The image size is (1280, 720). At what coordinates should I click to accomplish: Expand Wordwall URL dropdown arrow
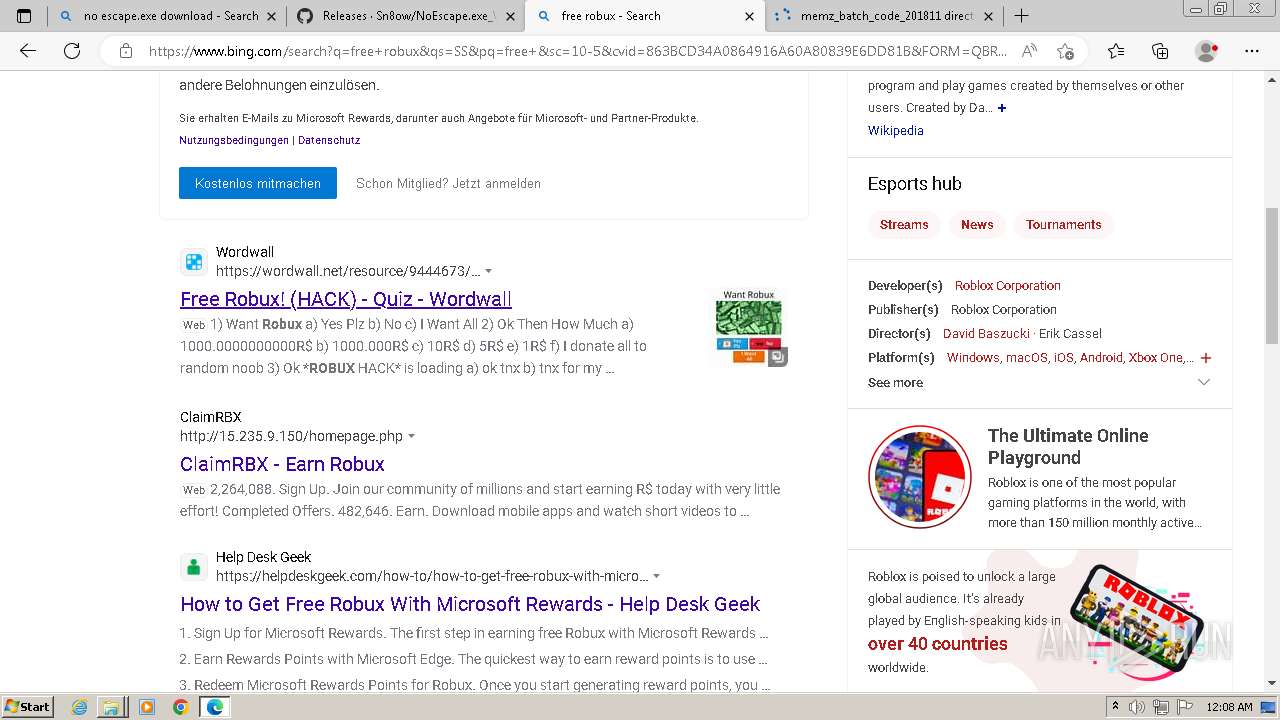(488, 271)
